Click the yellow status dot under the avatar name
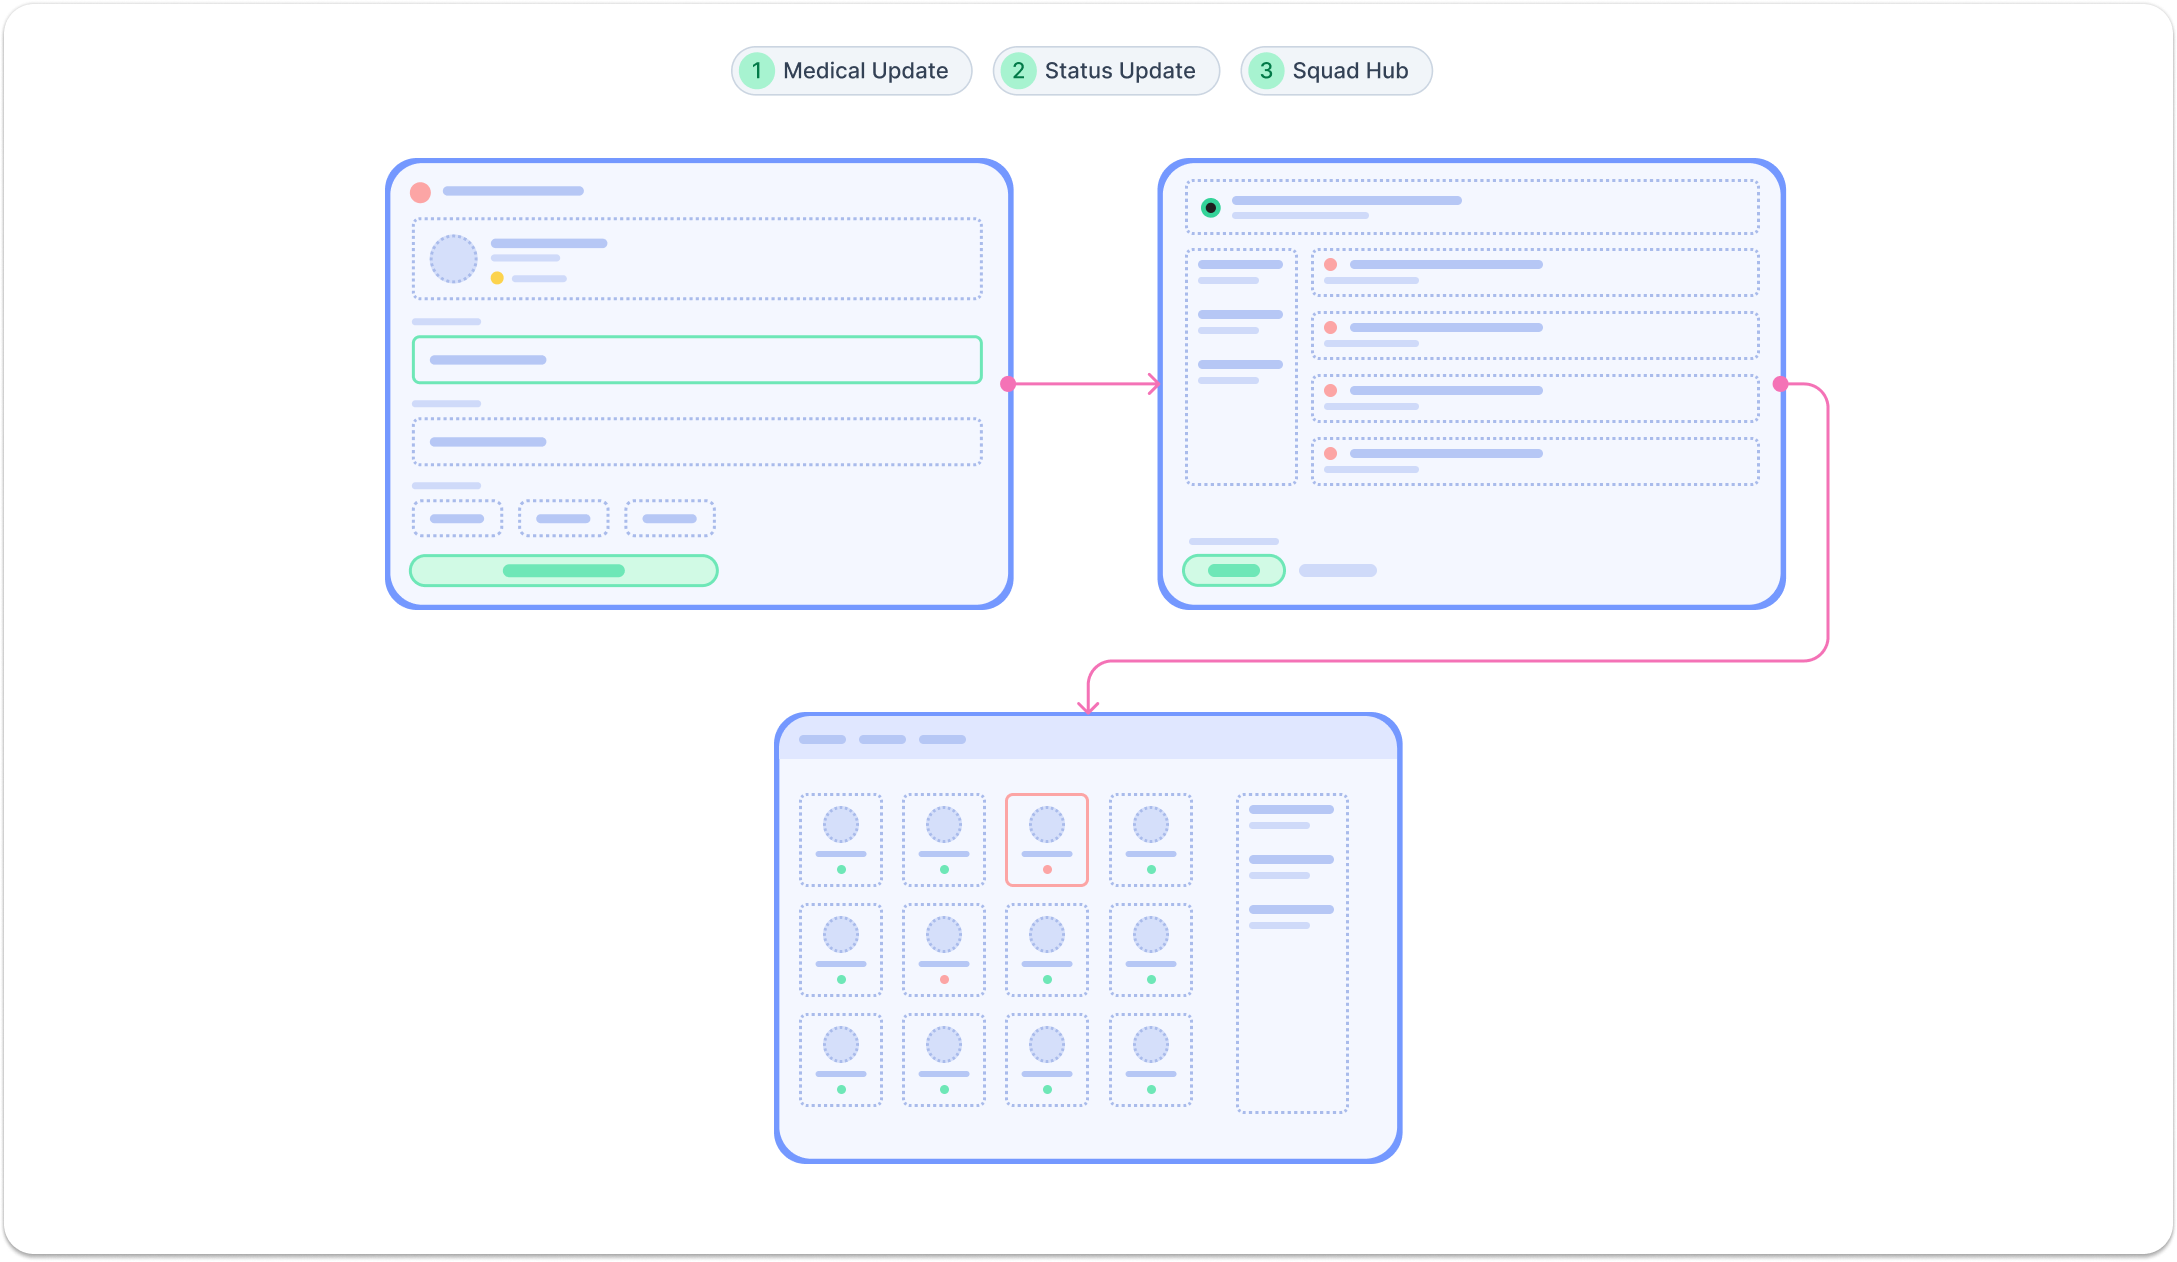Screen dimensions: 2177x1262 [x=497, y=278]
